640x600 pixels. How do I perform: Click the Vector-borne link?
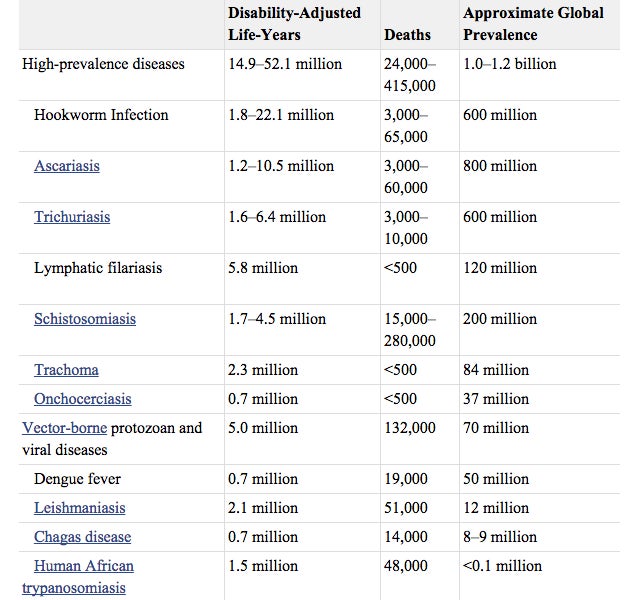[x=64, y=428]
